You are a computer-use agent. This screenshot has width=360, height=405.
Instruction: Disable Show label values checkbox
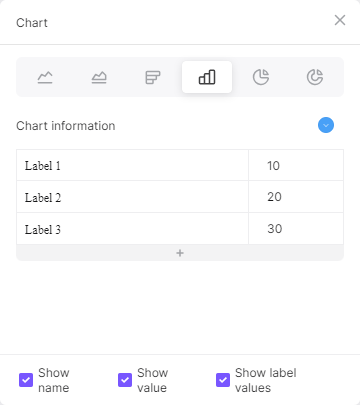point(223,380)
